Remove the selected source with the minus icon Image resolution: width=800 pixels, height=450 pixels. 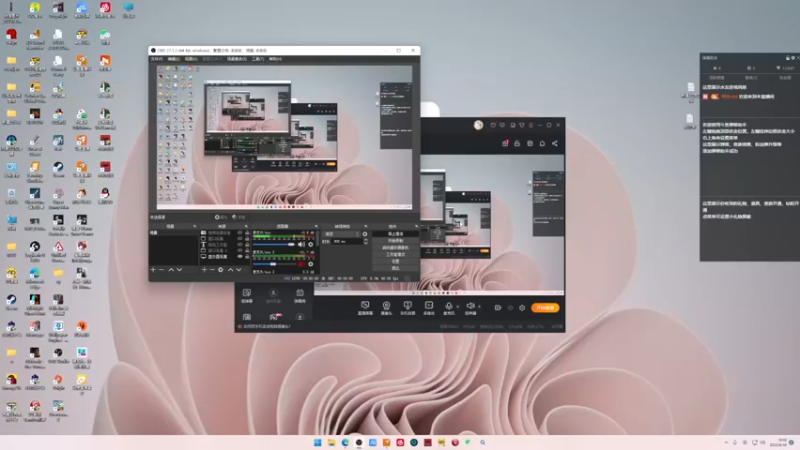[212, 270]
